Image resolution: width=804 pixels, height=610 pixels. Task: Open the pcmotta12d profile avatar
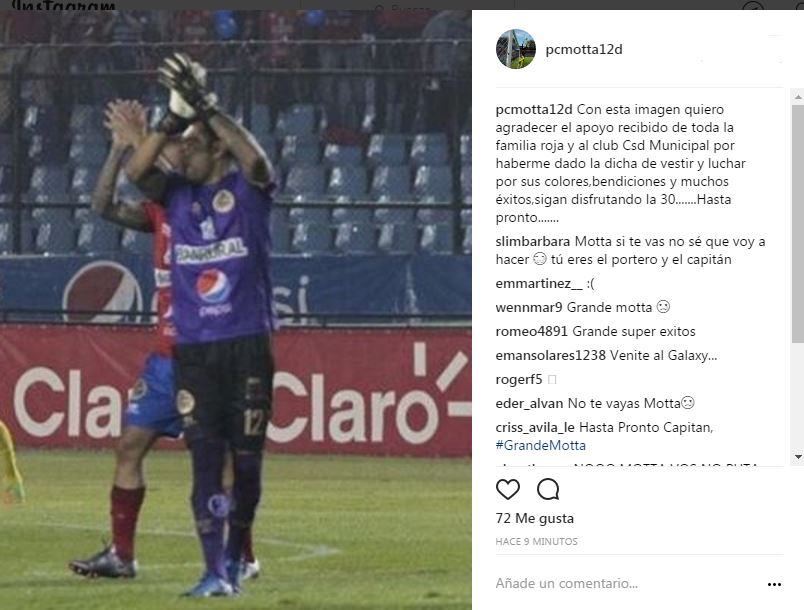[x=516, y=49]
